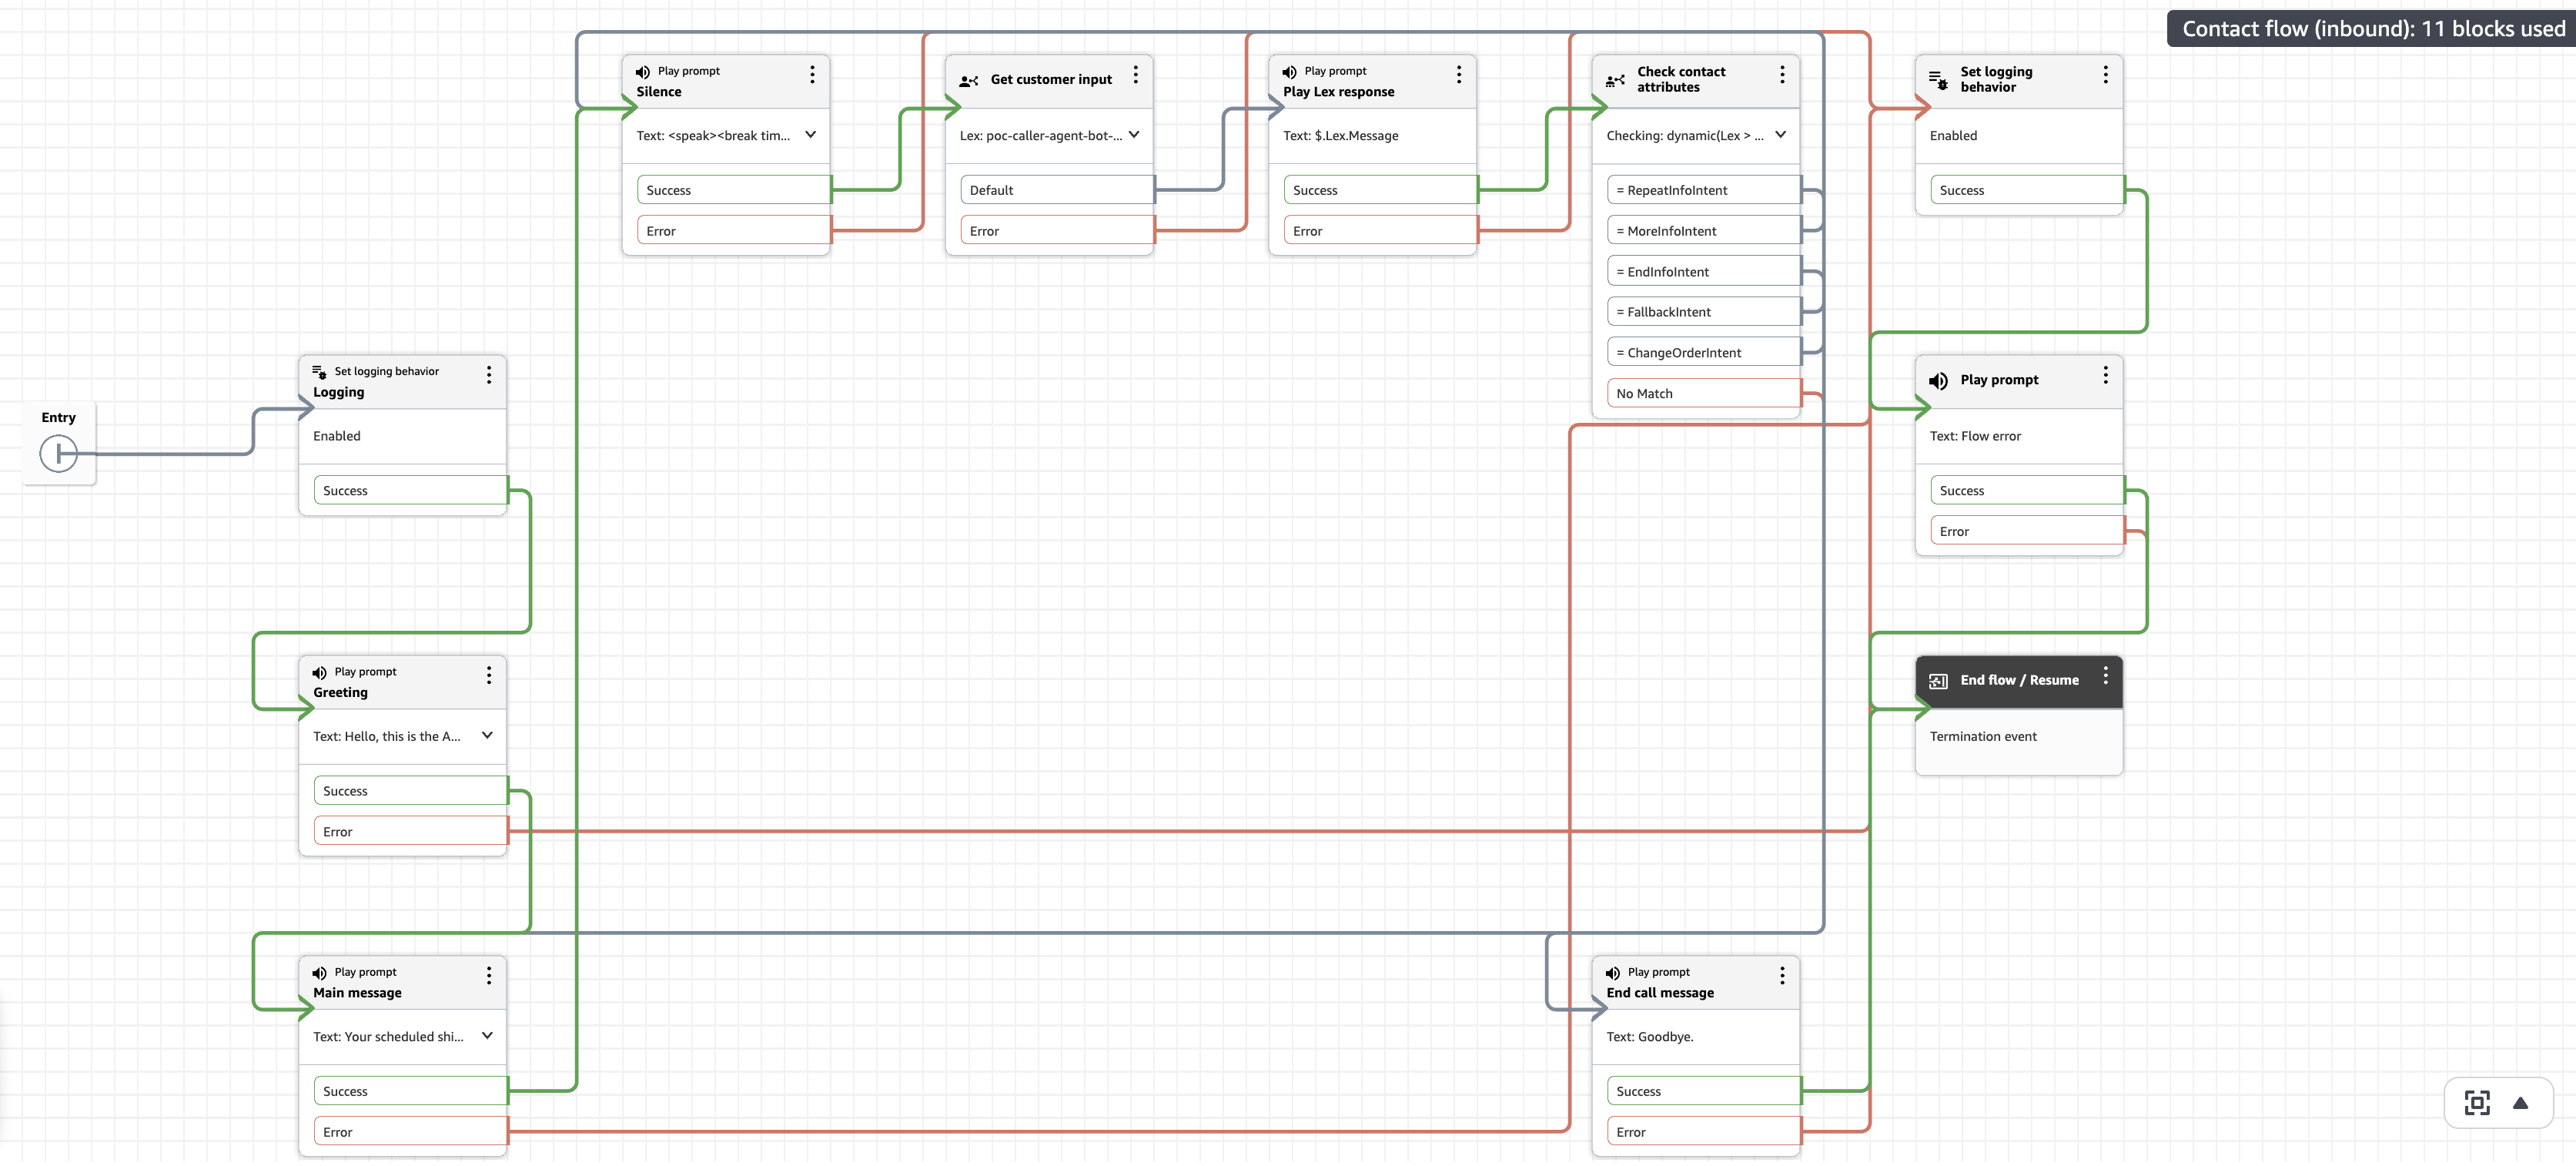
Task: Click the Entry start point circle
Action: coord(59,454)
